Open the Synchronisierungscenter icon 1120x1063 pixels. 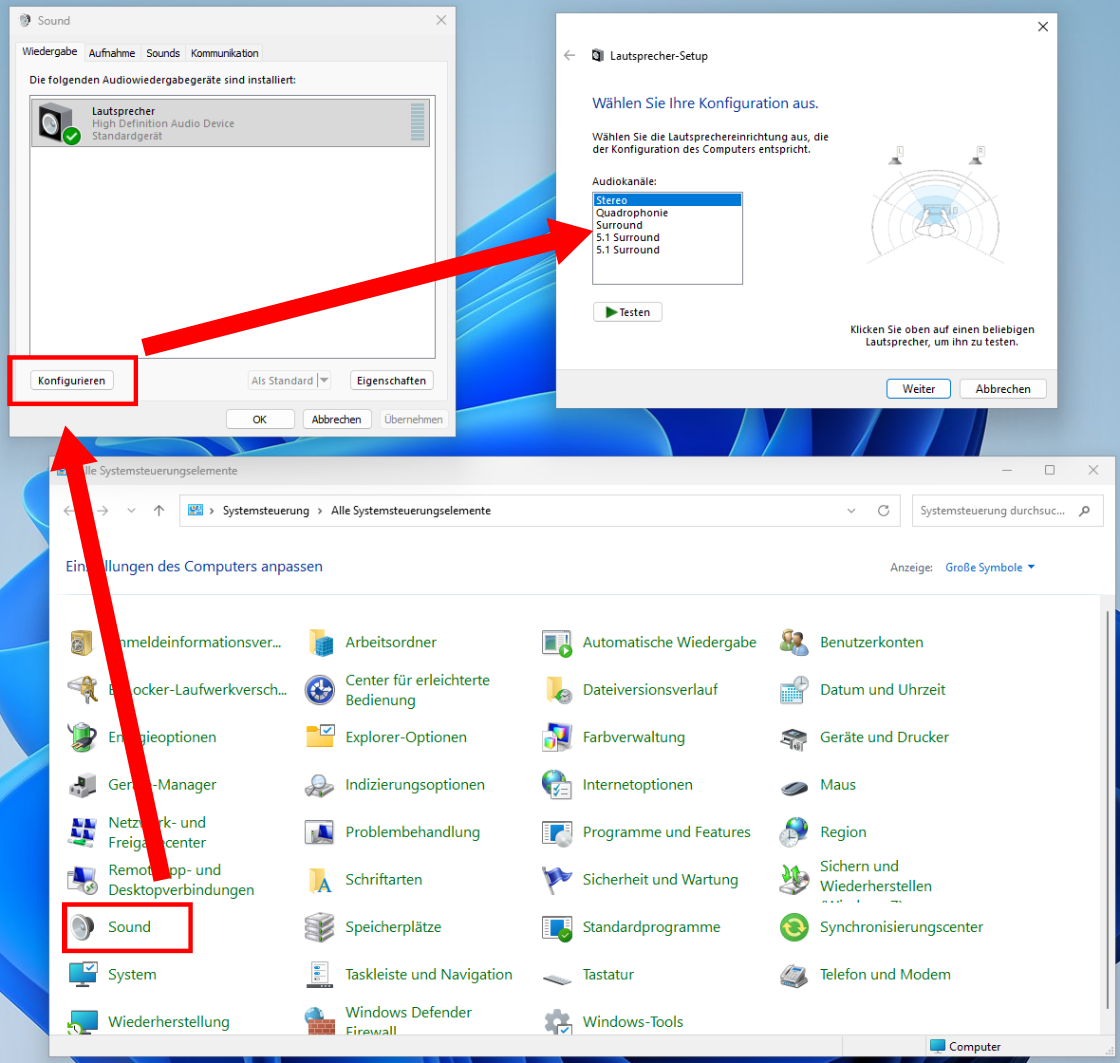793,927
